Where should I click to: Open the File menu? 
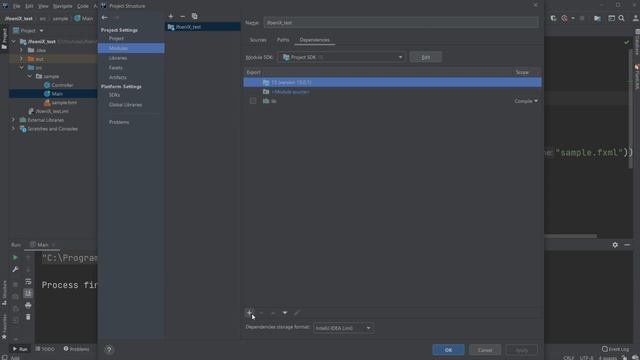click(x=16, y=6)
